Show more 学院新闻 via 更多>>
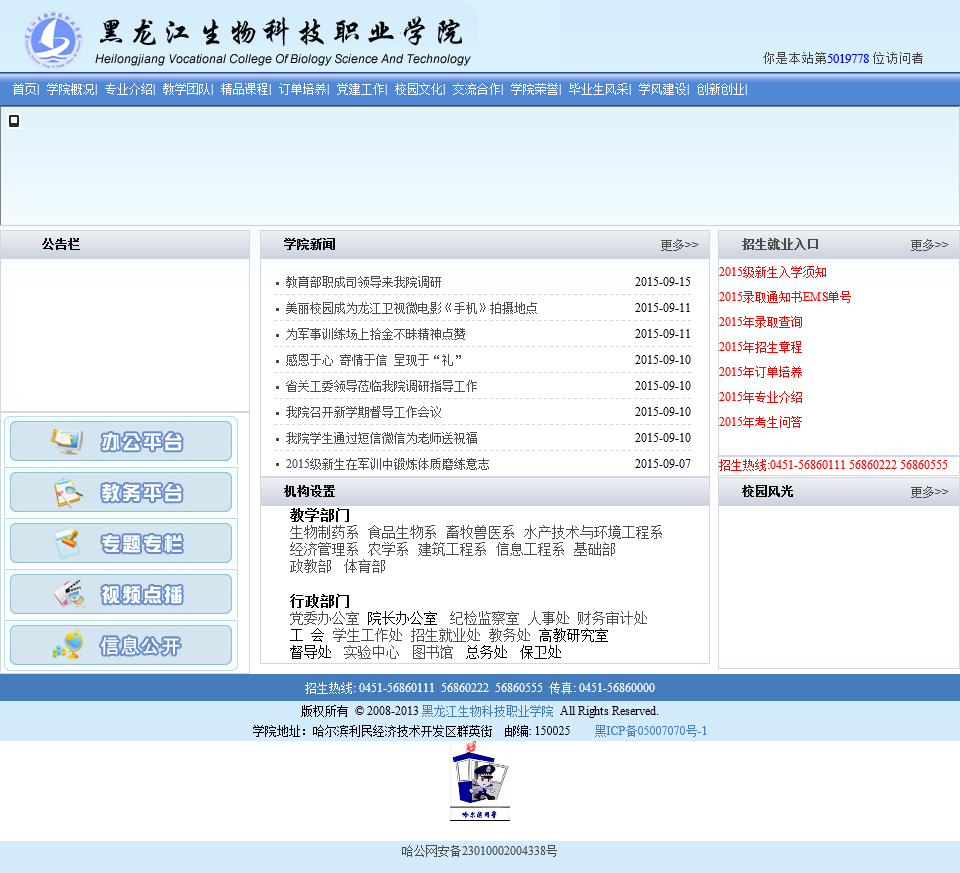 tap(679, 245)
